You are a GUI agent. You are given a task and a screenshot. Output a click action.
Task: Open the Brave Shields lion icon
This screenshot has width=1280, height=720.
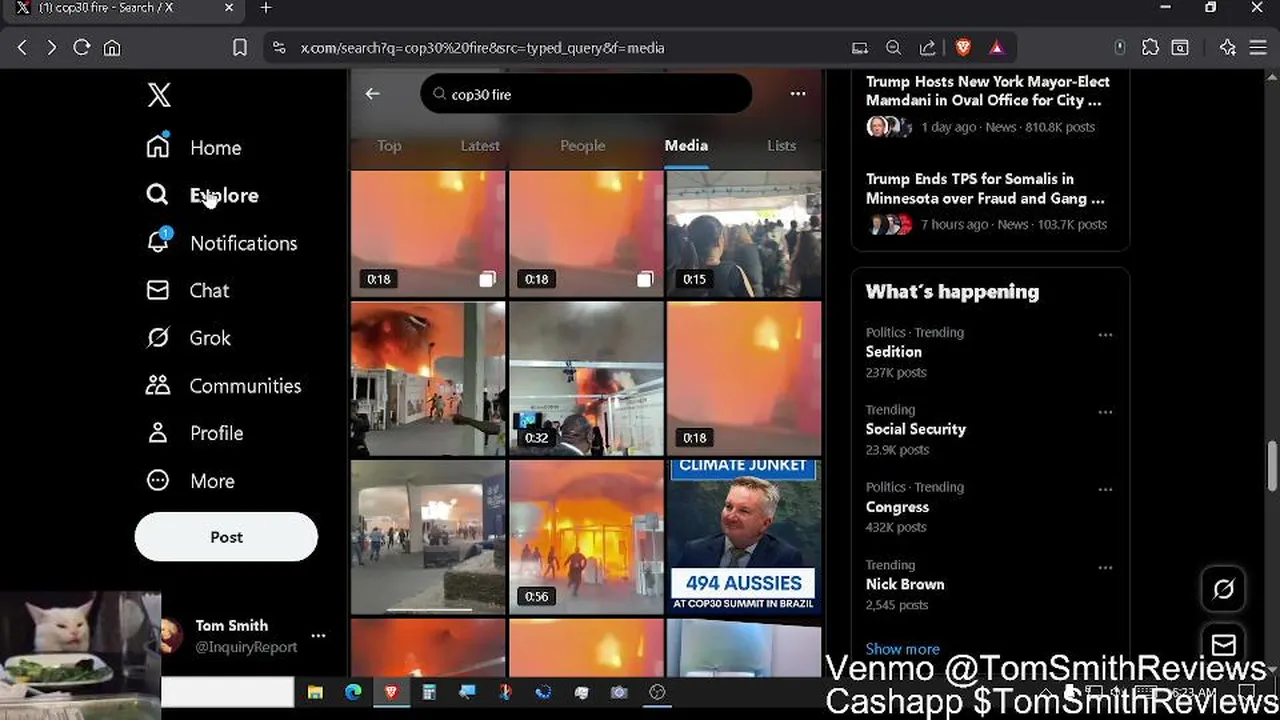[962, 47]
